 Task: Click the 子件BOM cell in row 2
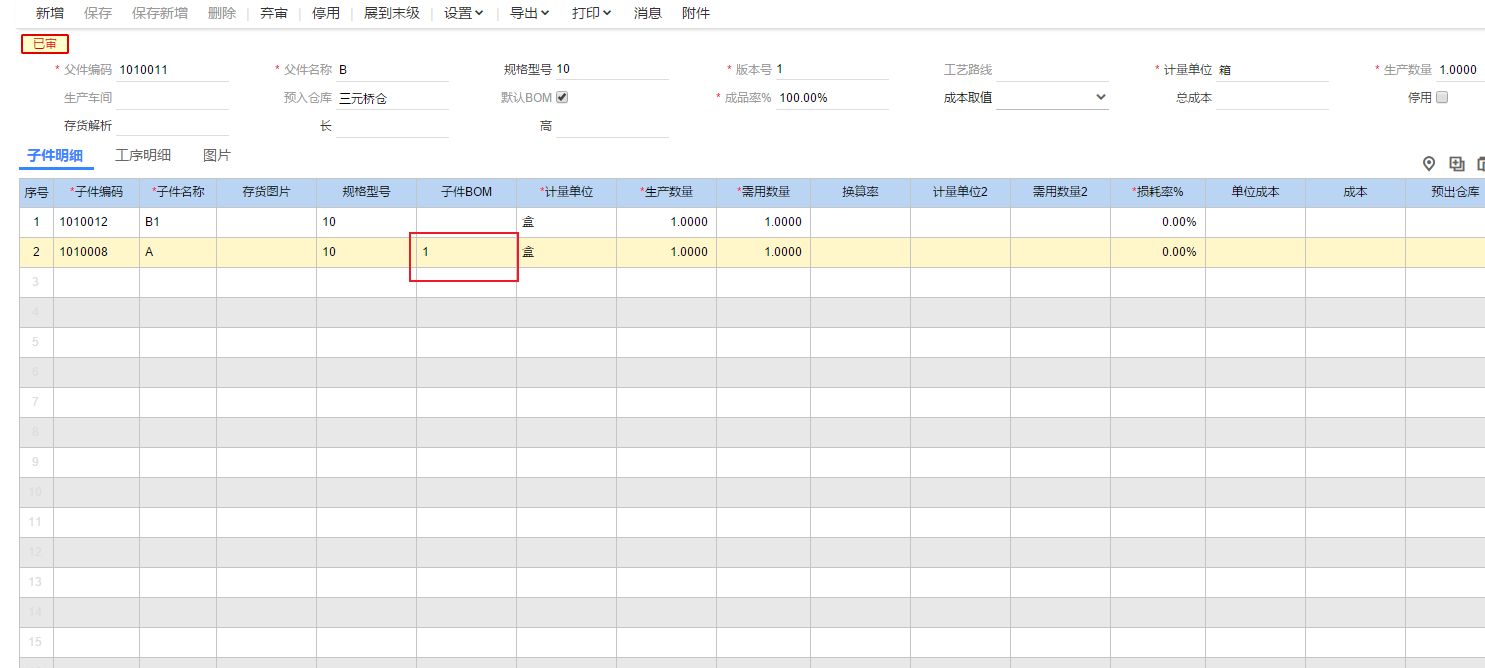(x=466, y=252)
